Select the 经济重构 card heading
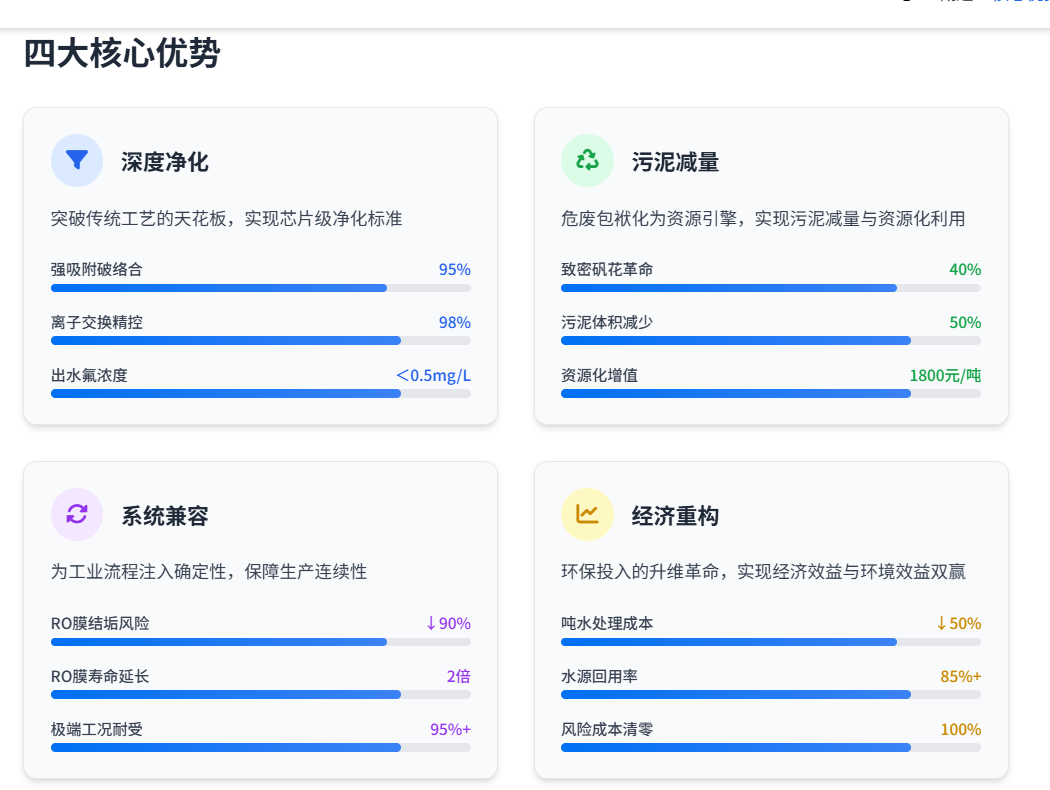The image size is (1050, 790). (675, 516)
